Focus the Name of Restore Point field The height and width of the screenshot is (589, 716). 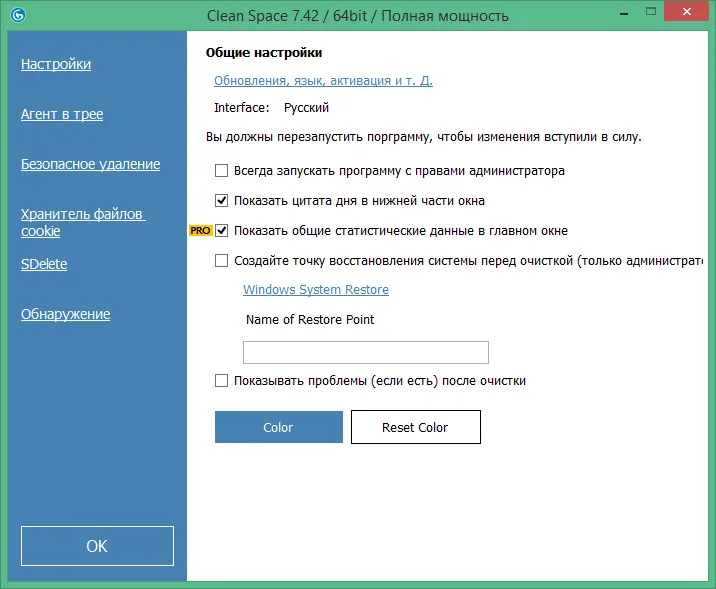tap(366, 352)
